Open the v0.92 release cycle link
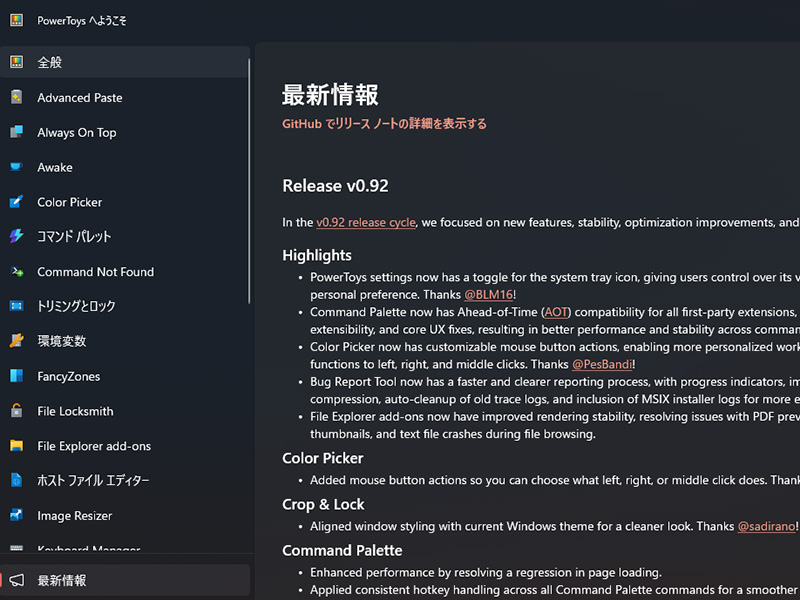This screenshot has width=800, height=600. pyautogui.click(x=366, y=222)
